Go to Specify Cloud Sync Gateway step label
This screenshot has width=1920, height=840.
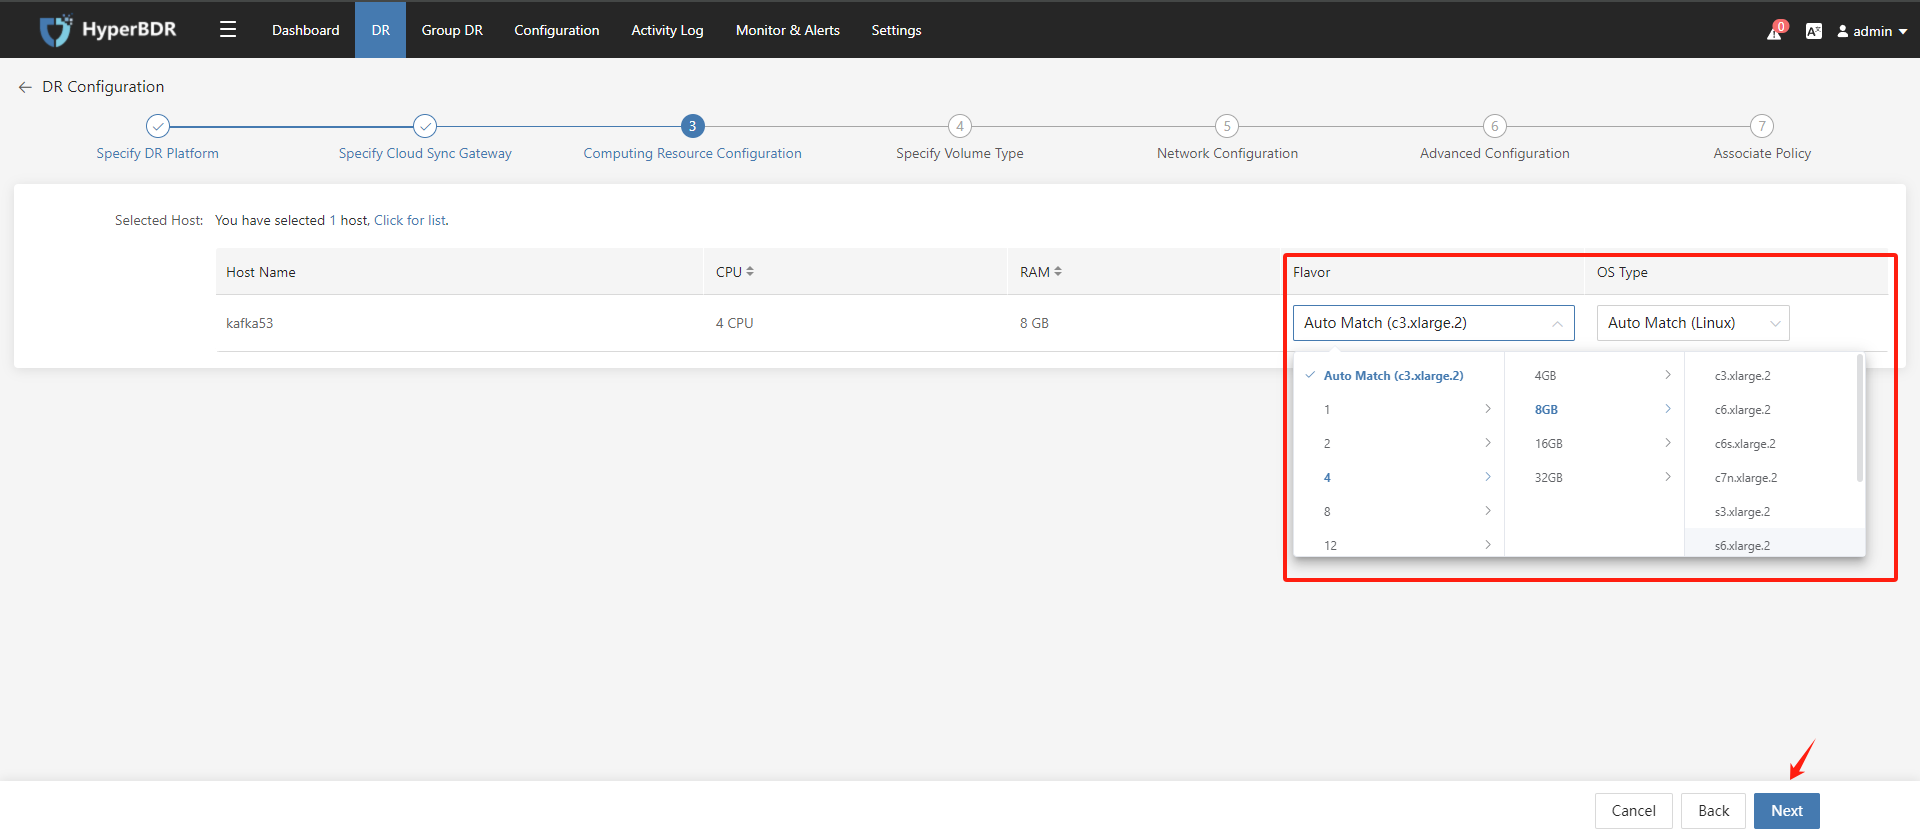click(x=425, y=153)
